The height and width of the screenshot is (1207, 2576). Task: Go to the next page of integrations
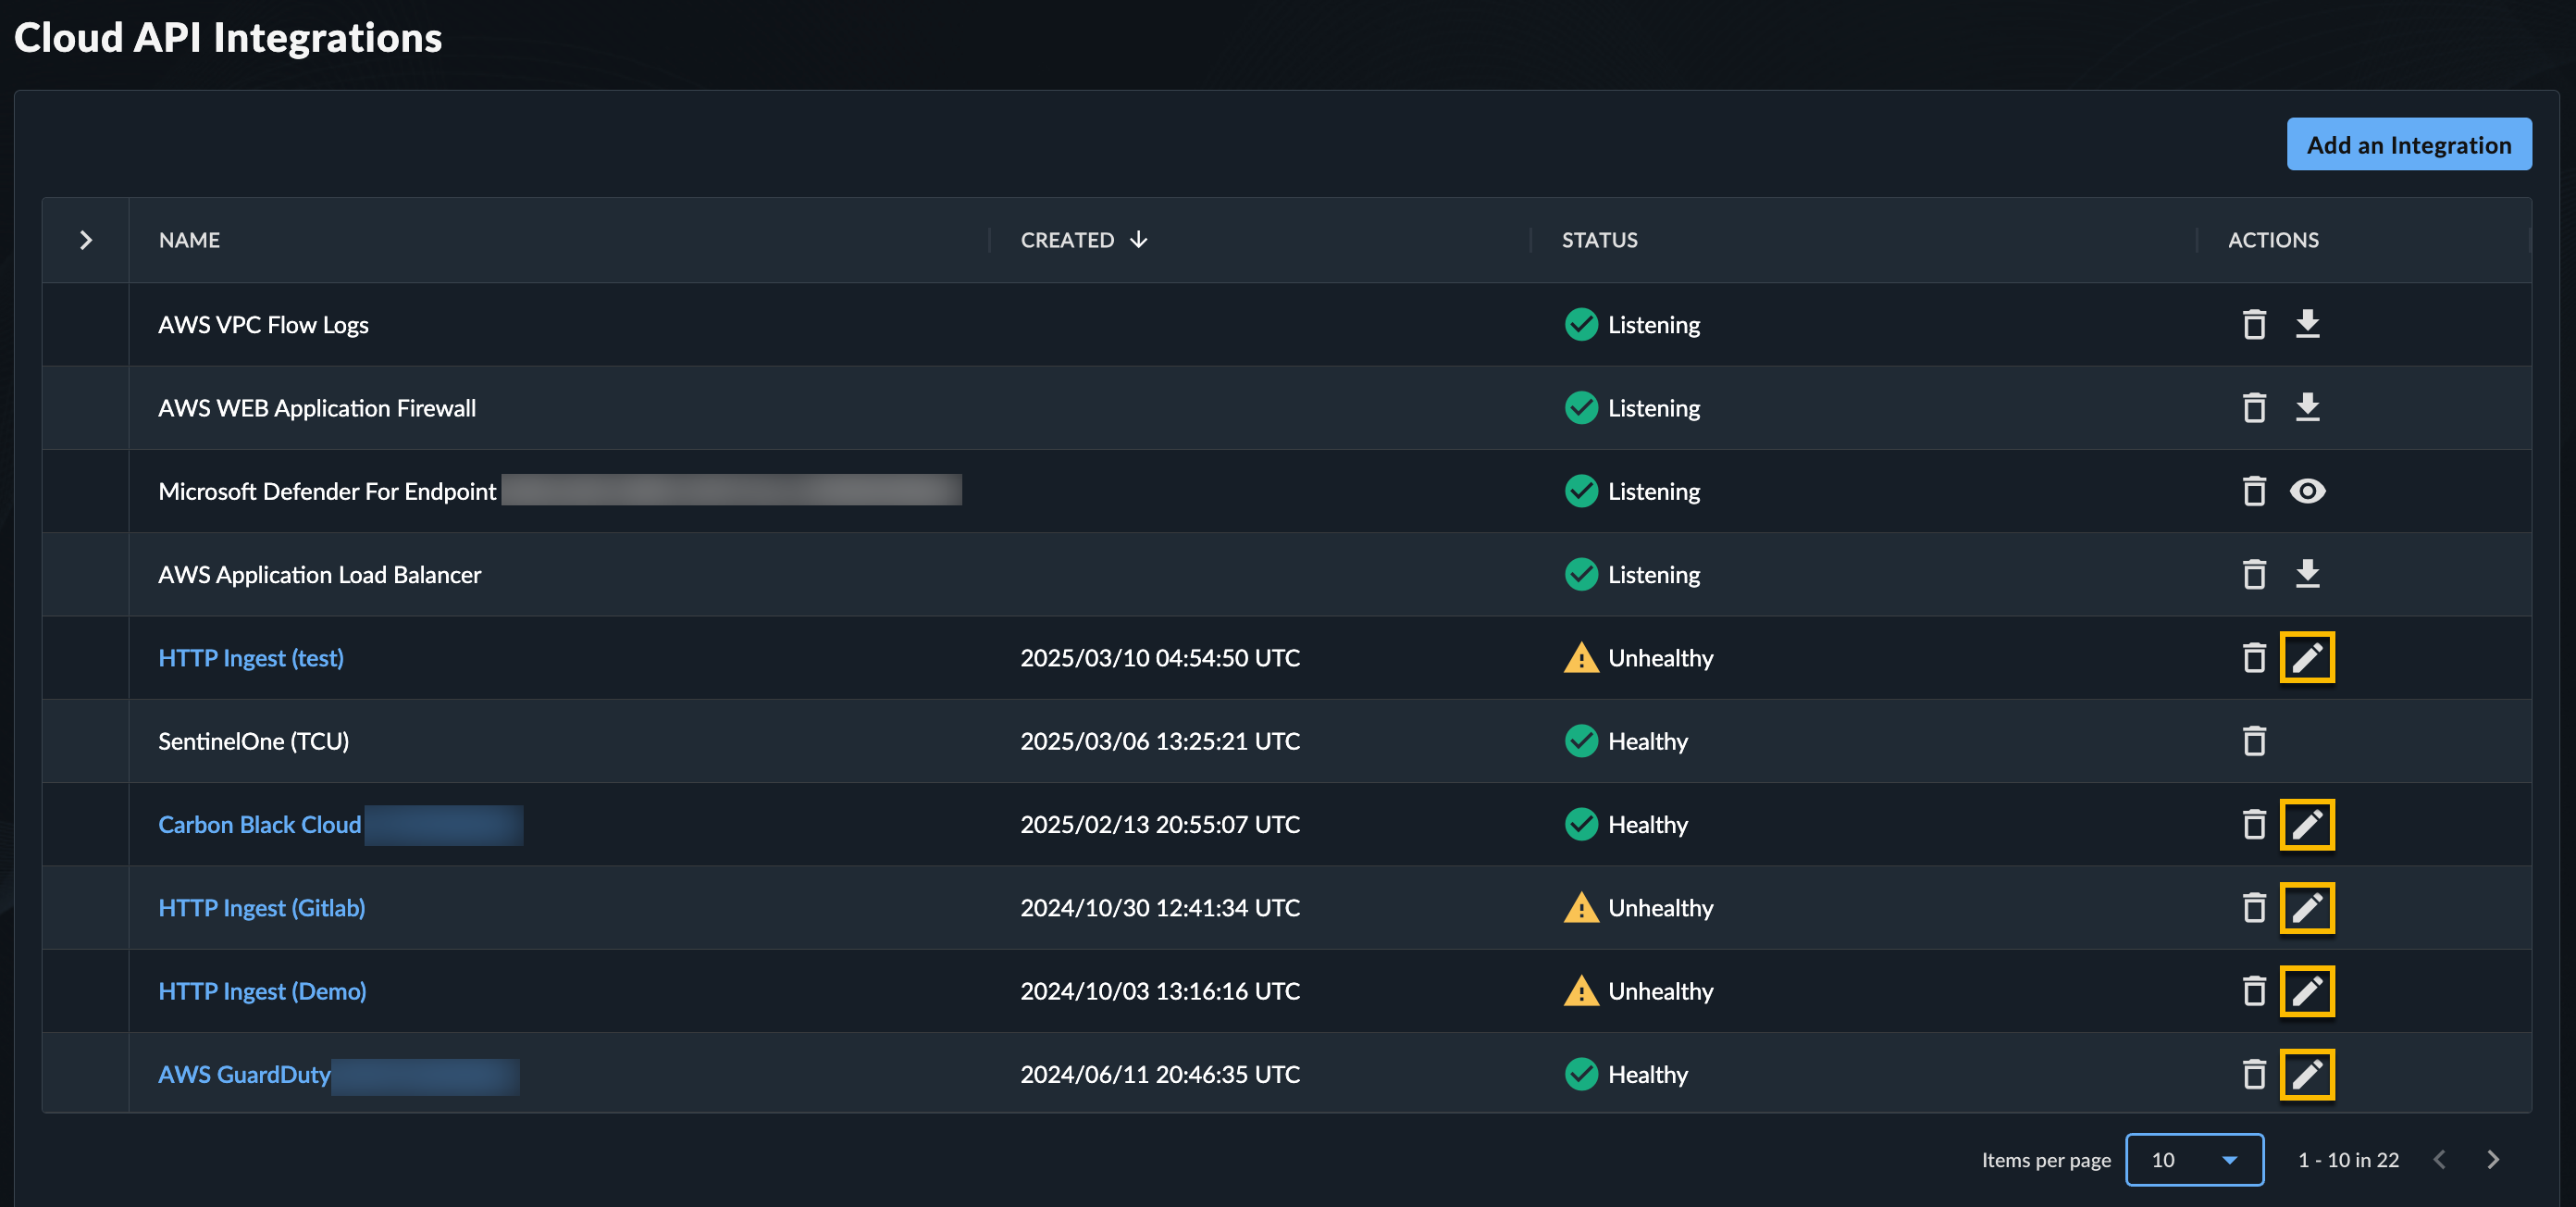point(2493,1160)
